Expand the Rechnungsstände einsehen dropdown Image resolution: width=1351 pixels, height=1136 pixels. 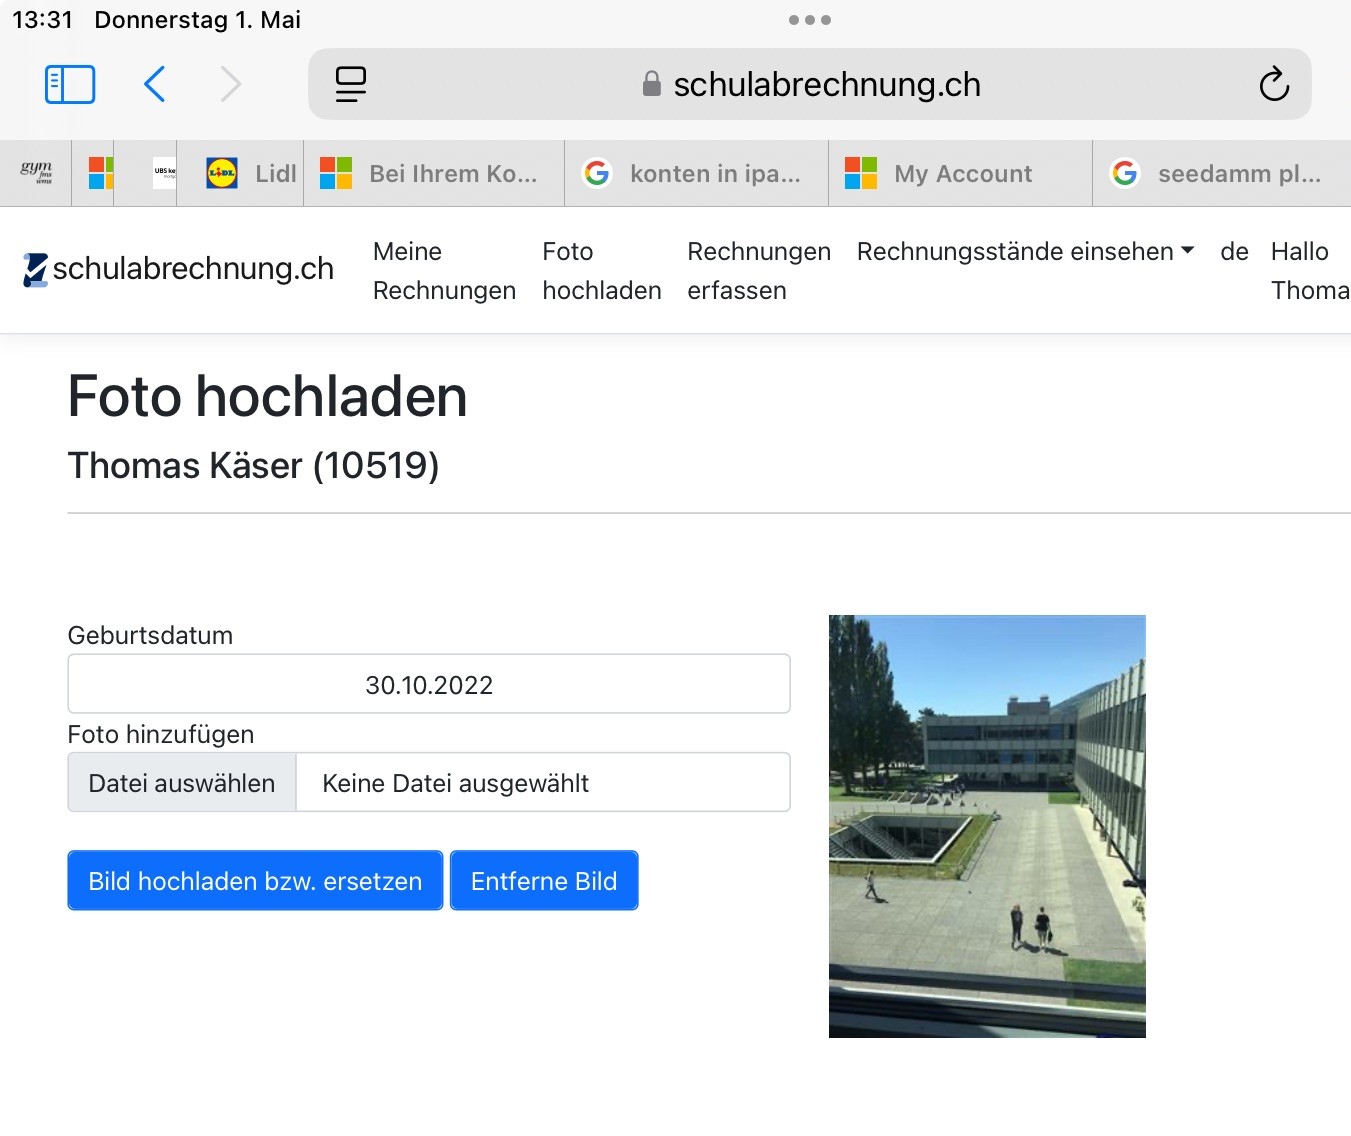(x=1025, y=252)
